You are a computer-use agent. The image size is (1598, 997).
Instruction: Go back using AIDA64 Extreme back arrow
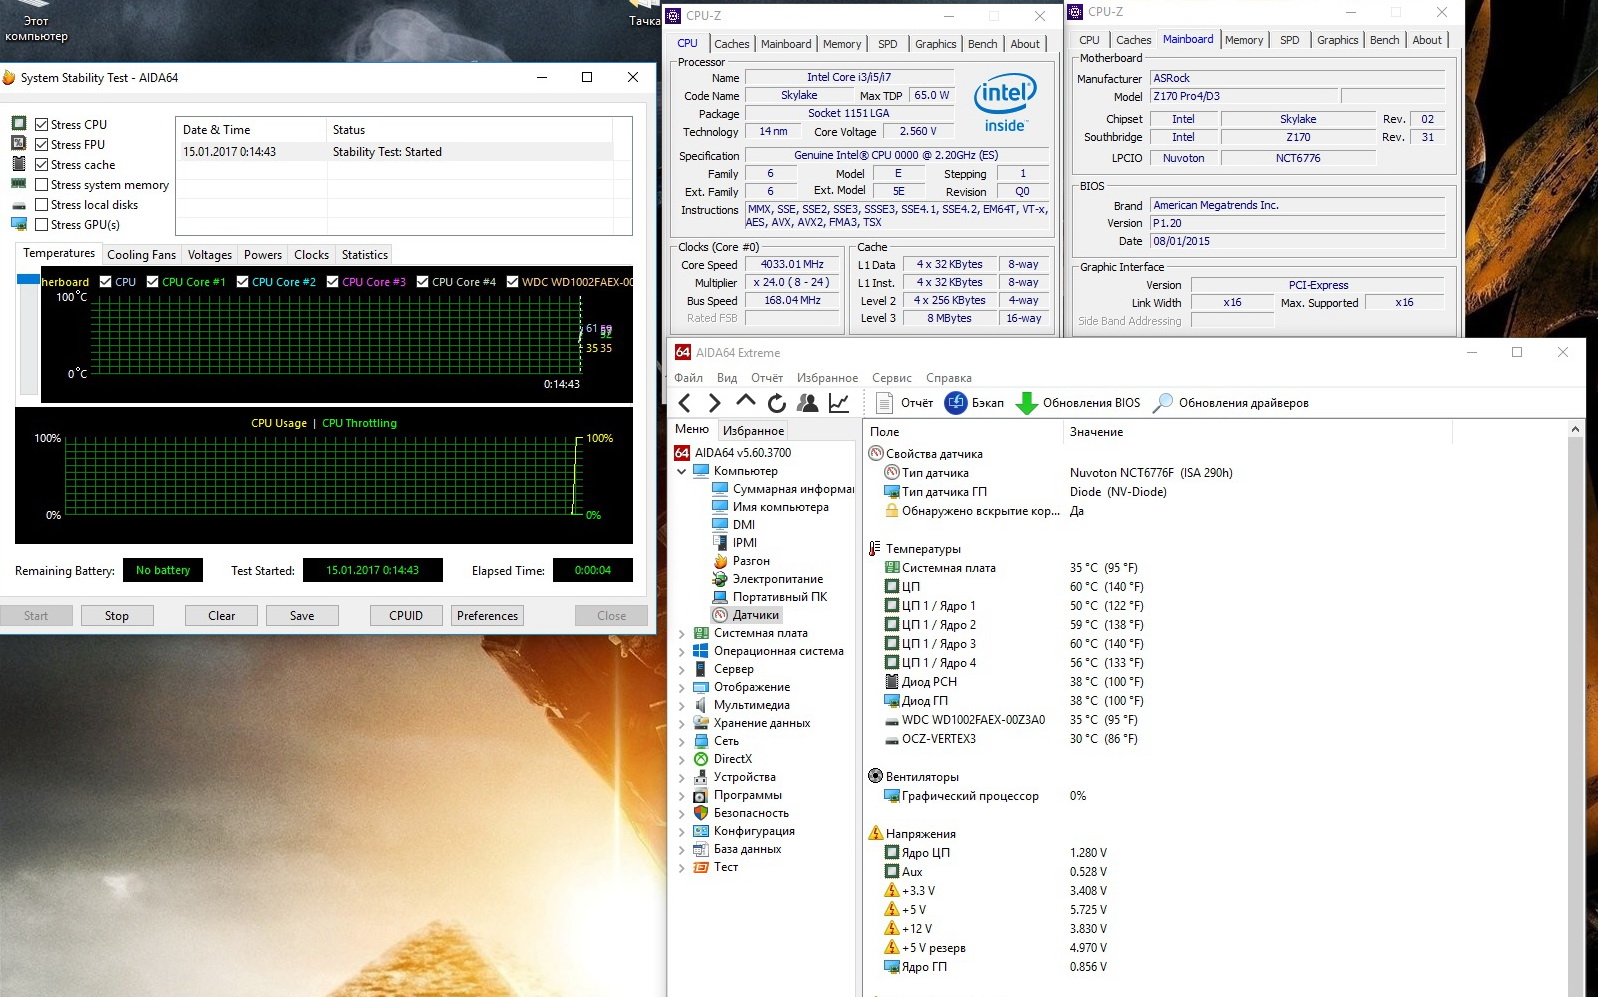click(685, 403)
